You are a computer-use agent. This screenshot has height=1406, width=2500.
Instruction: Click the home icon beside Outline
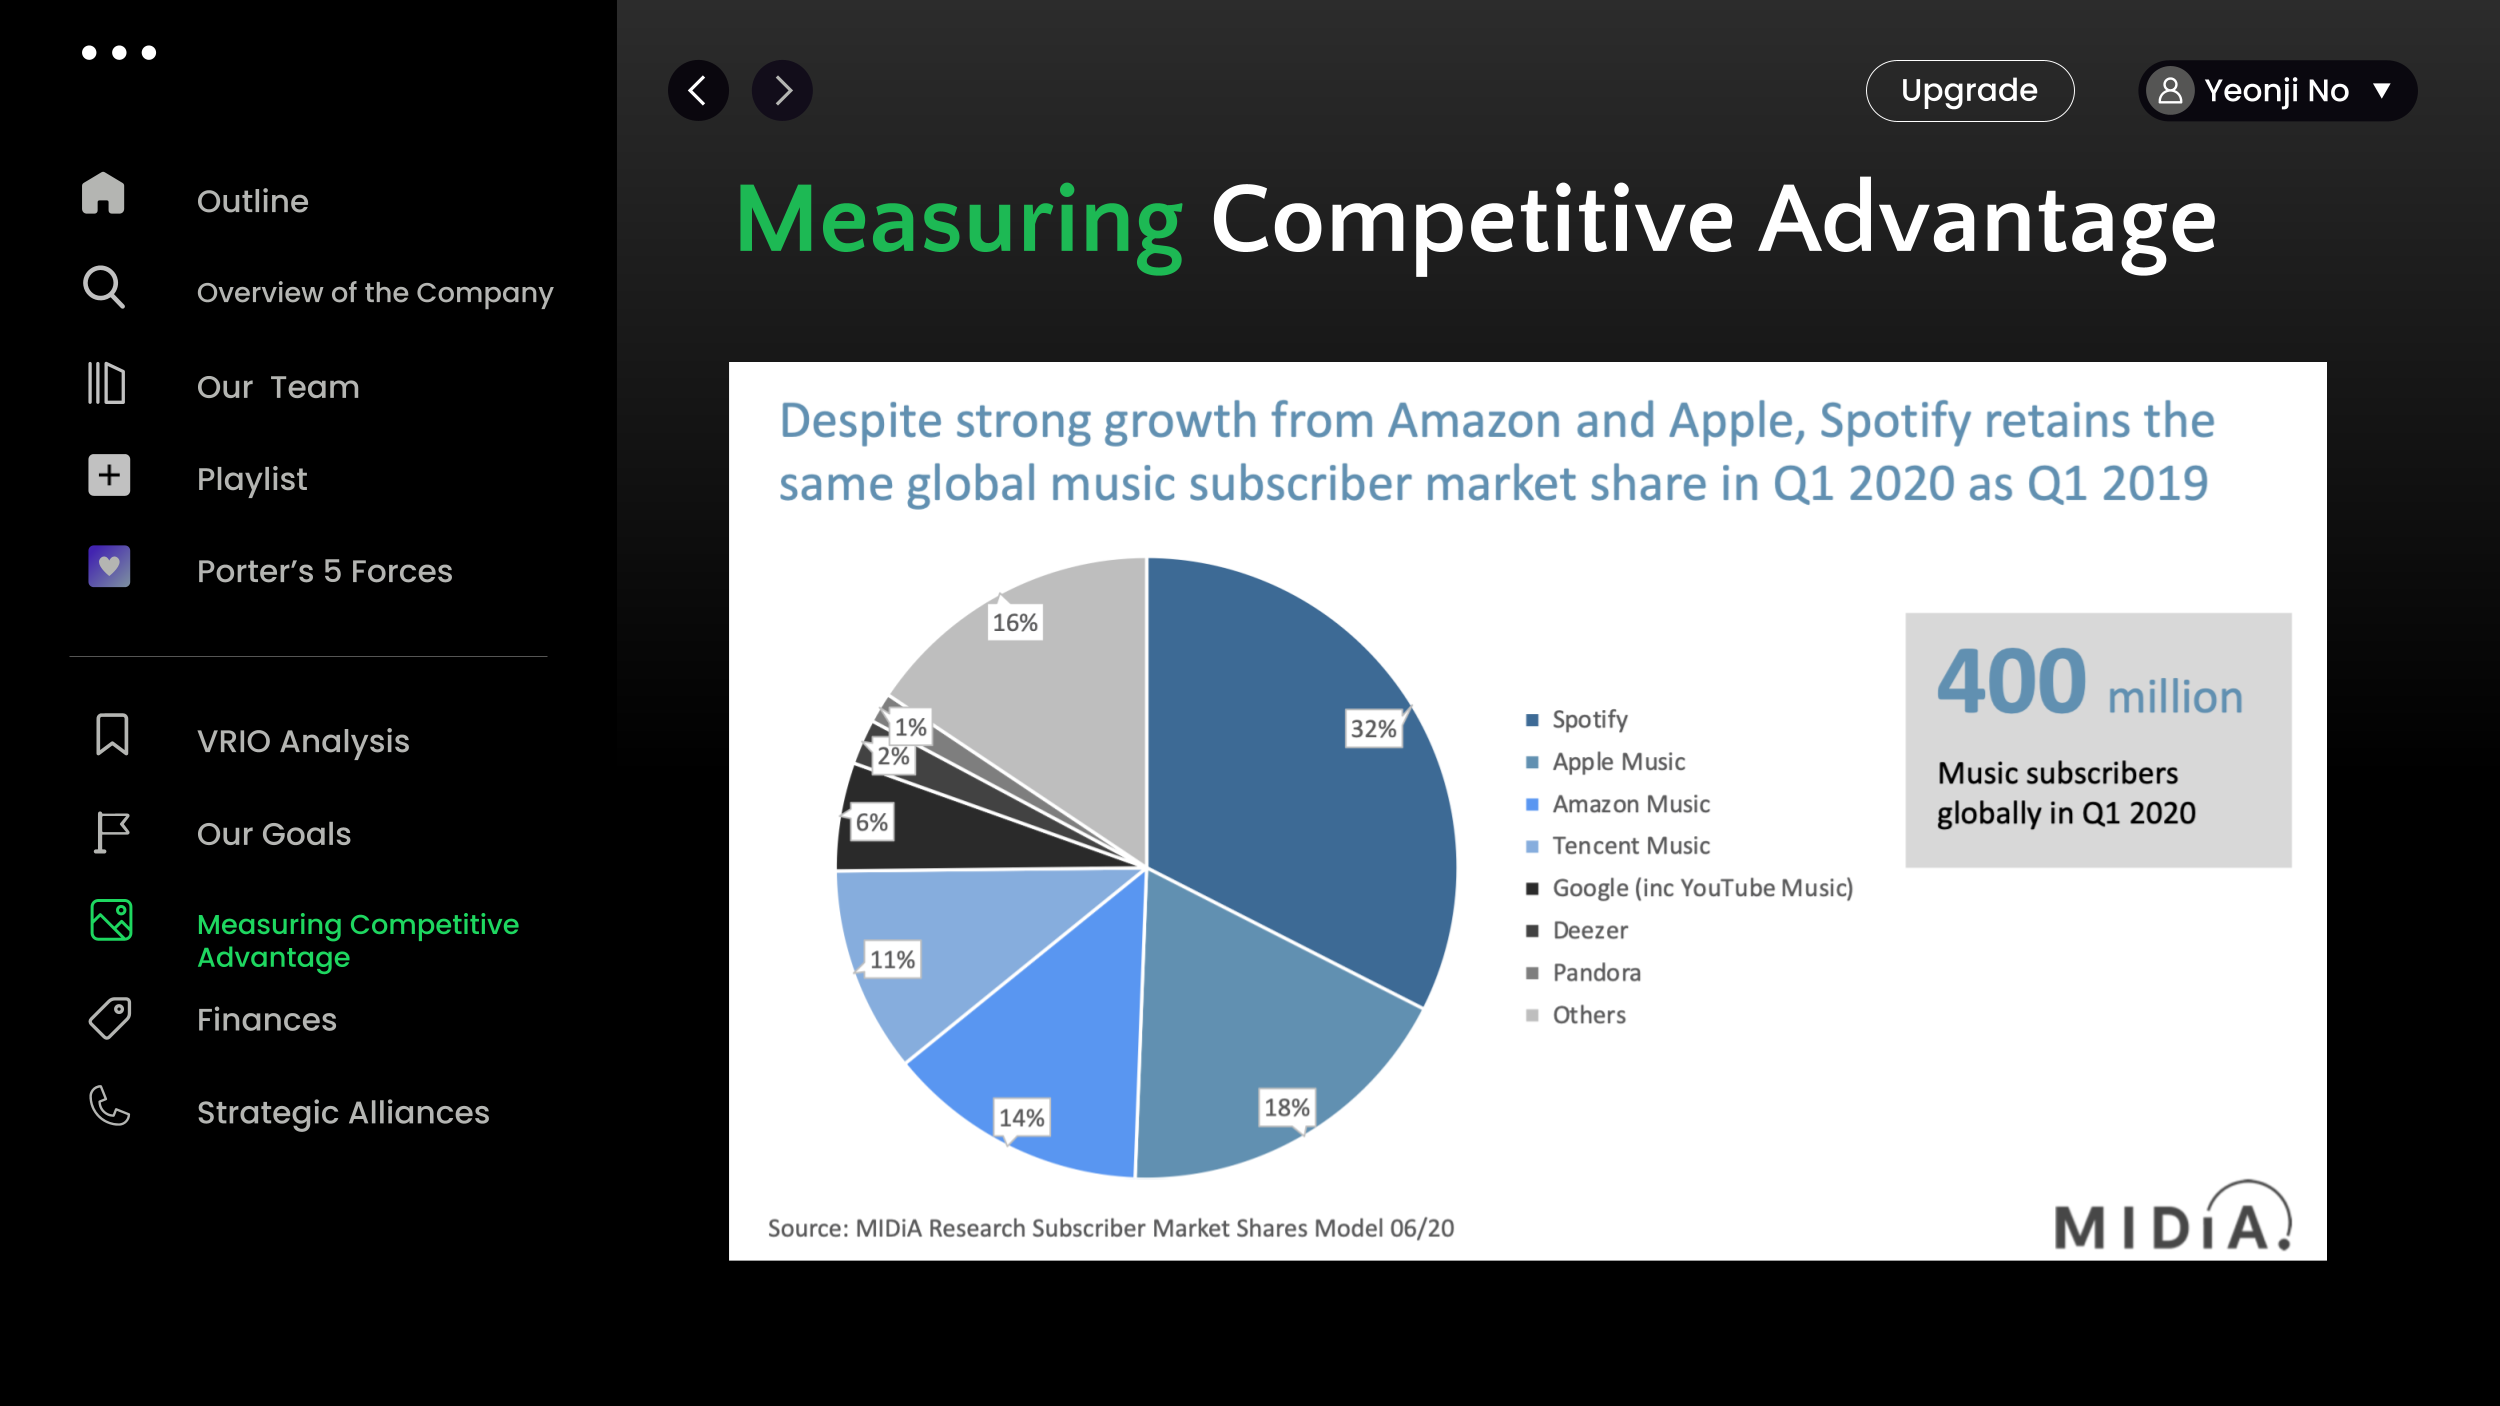click(x=103, y=193)
